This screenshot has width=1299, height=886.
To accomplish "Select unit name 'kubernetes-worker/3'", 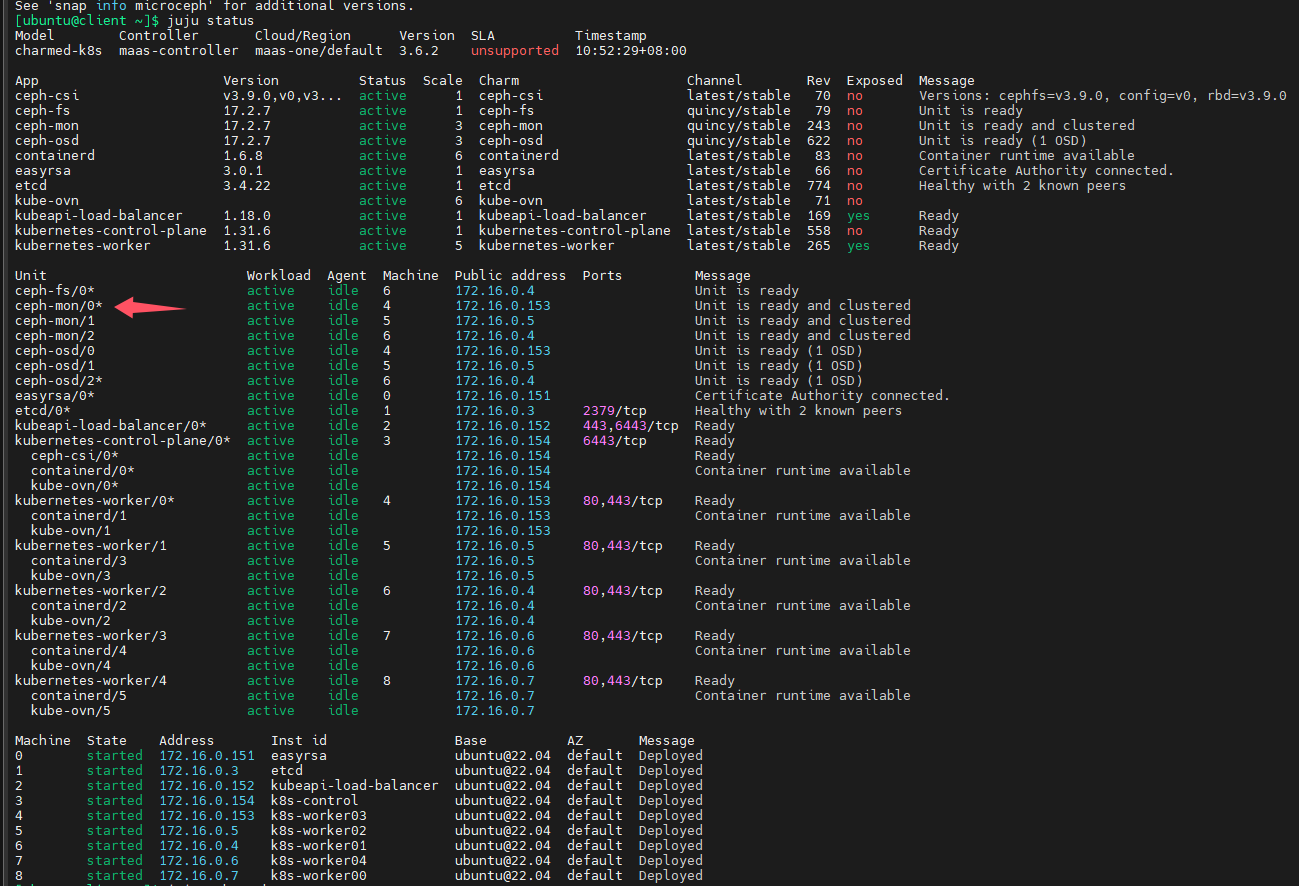I will [91, 636].
